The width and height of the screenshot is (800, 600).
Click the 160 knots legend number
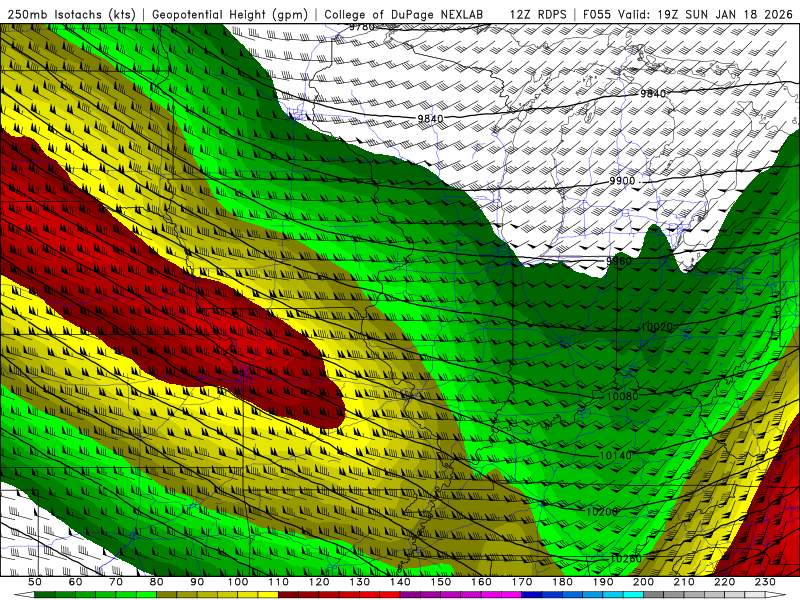[481, 582]
